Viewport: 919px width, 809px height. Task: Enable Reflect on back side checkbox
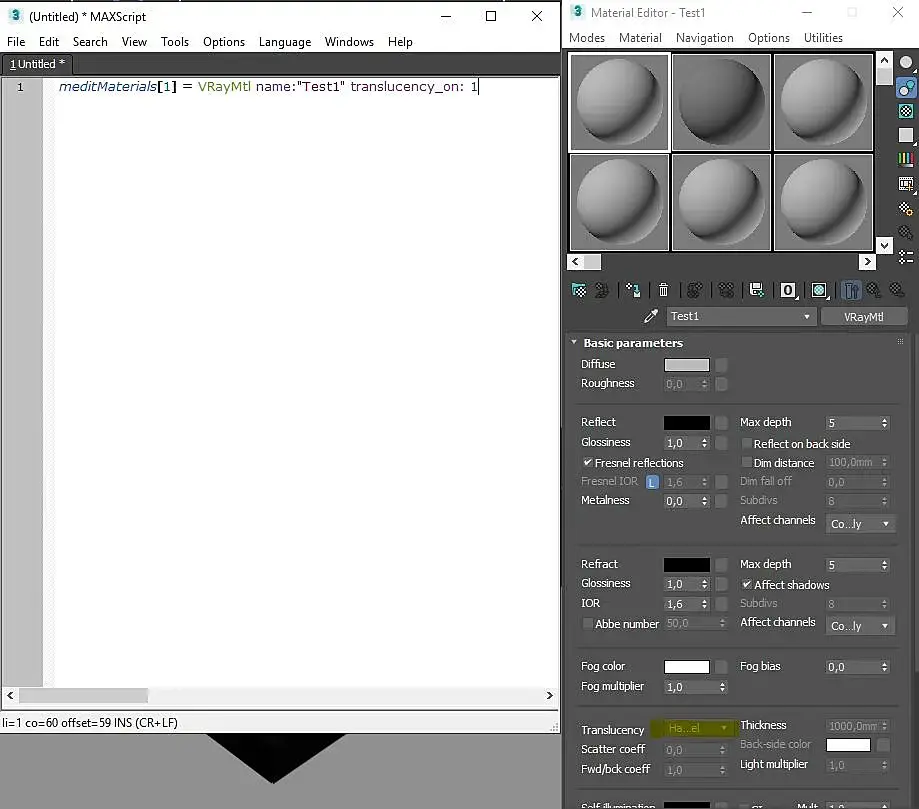point(747,443)
